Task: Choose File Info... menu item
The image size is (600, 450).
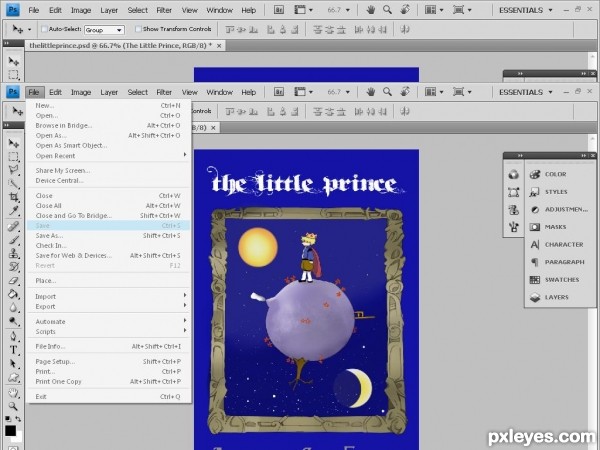Action: pos(109,347)
